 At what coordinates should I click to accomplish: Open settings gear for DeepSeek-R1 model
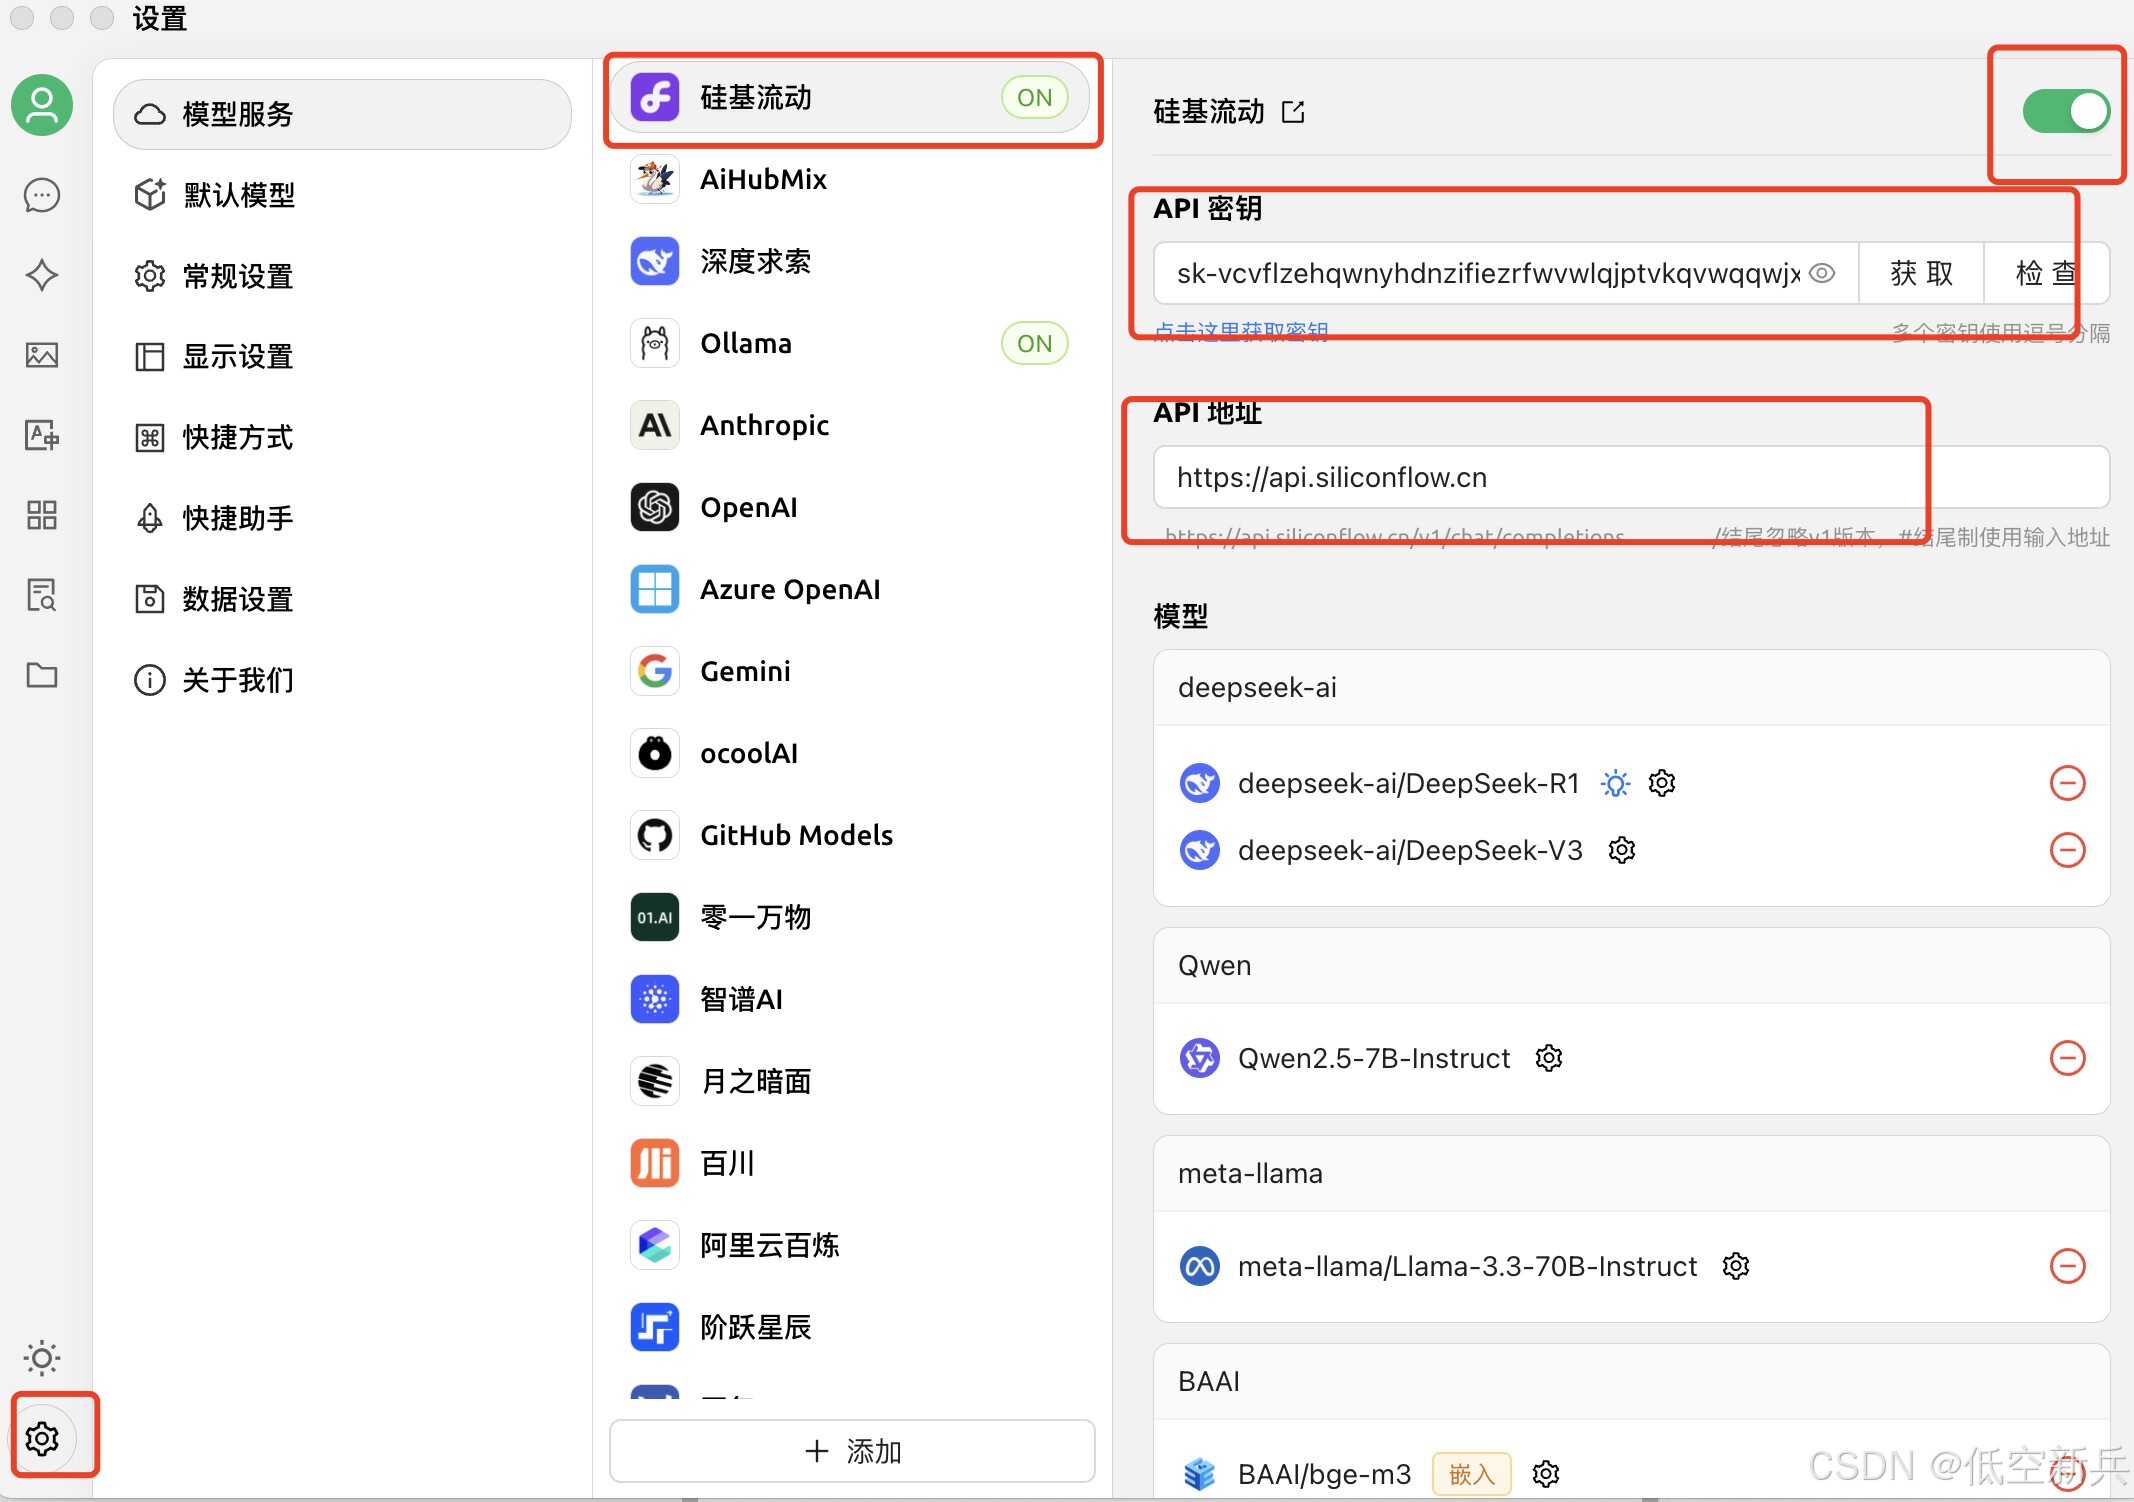click(1661, 783)
